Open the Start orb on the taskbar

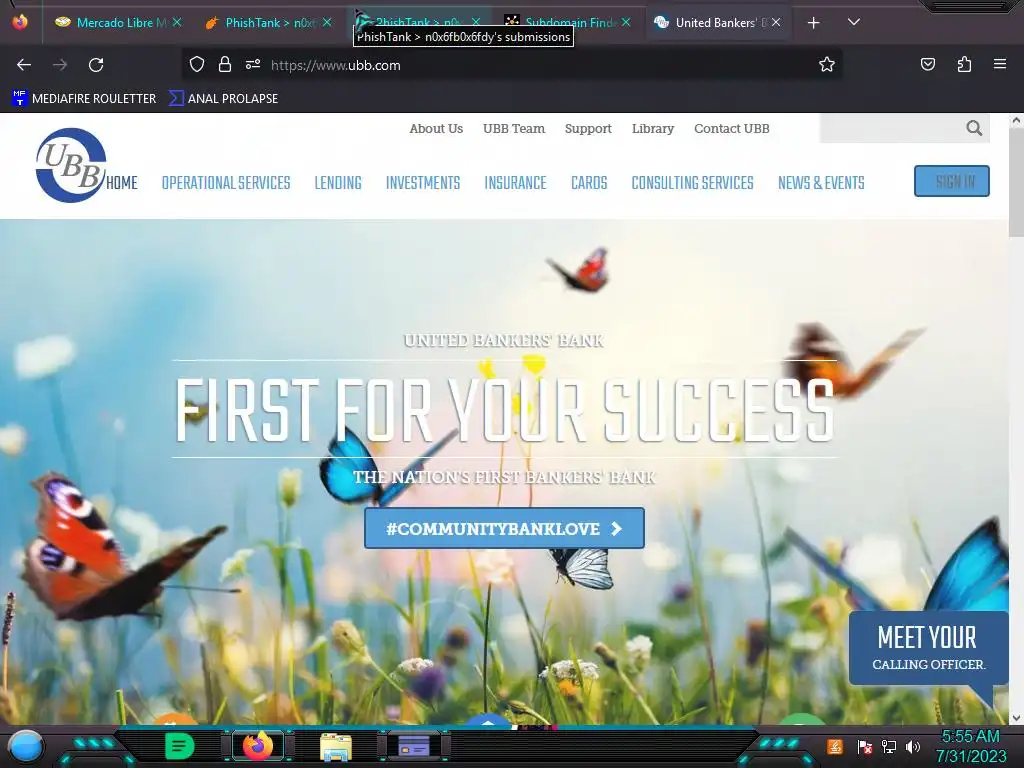26,746
